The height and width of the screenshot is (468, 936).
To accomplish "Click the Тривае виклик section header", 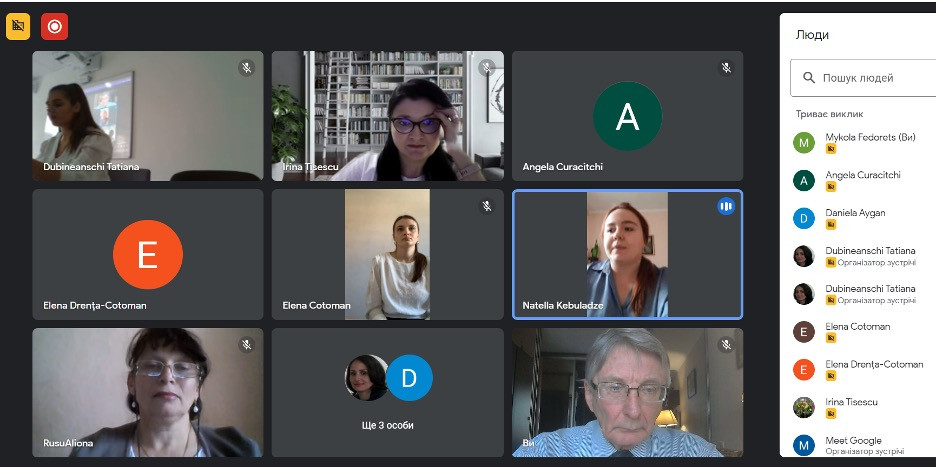I will pyautogui.click(x=829, y=113).
